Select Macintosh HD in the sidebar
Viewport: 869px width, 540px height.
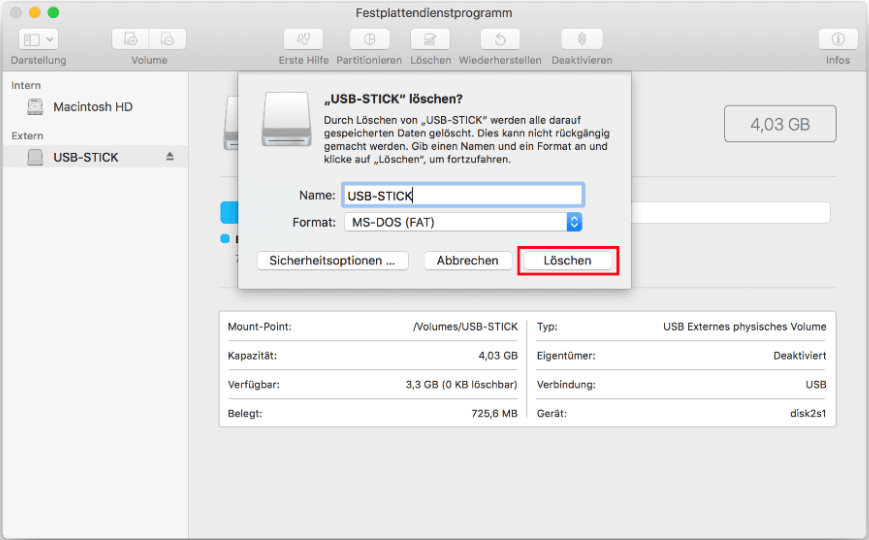[94, 106]
